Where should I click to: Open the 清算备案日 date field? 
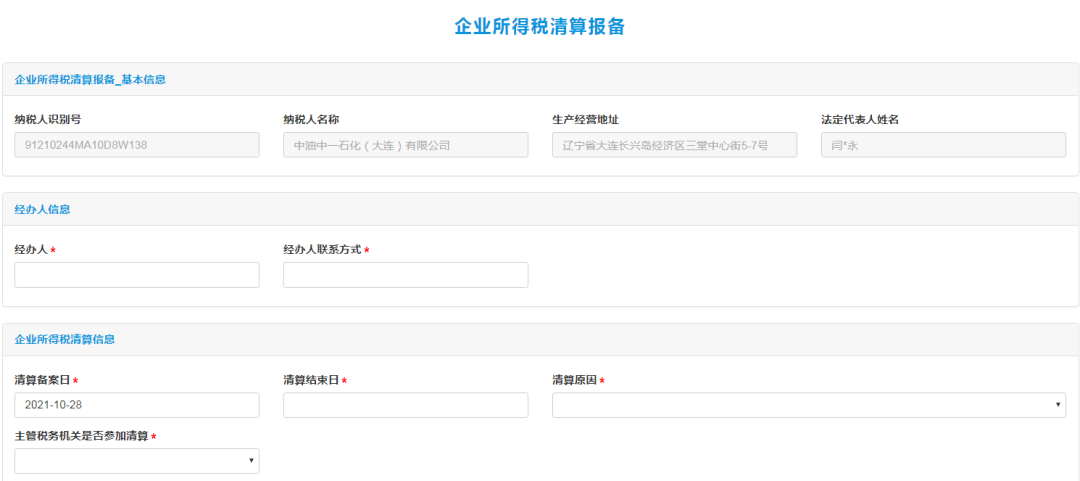pyautogui.click(x=137, y=405)
